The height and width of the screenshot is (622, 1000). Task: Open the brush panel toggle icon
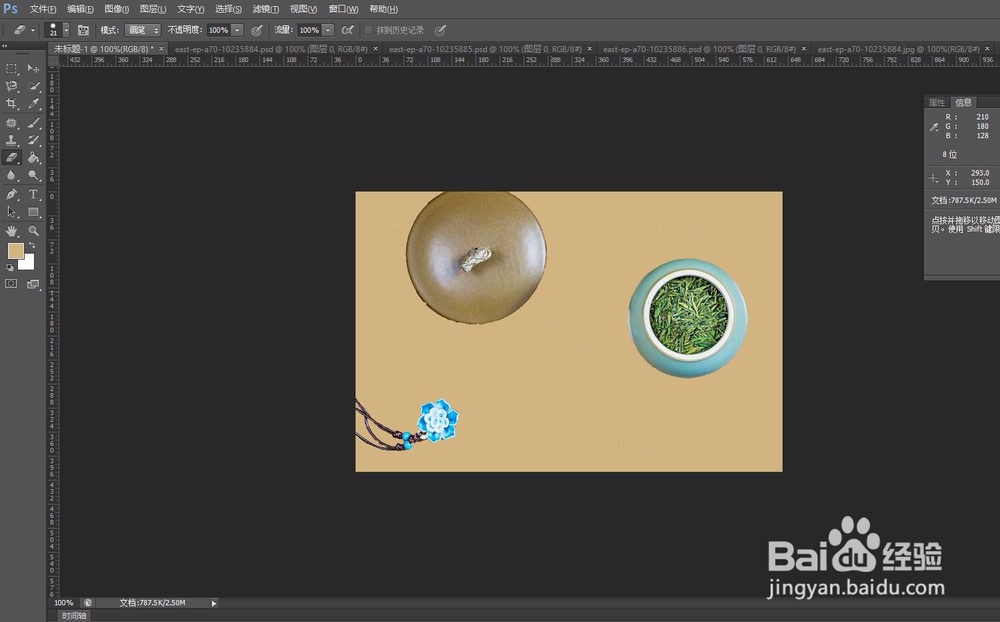[x=83, y=30]
